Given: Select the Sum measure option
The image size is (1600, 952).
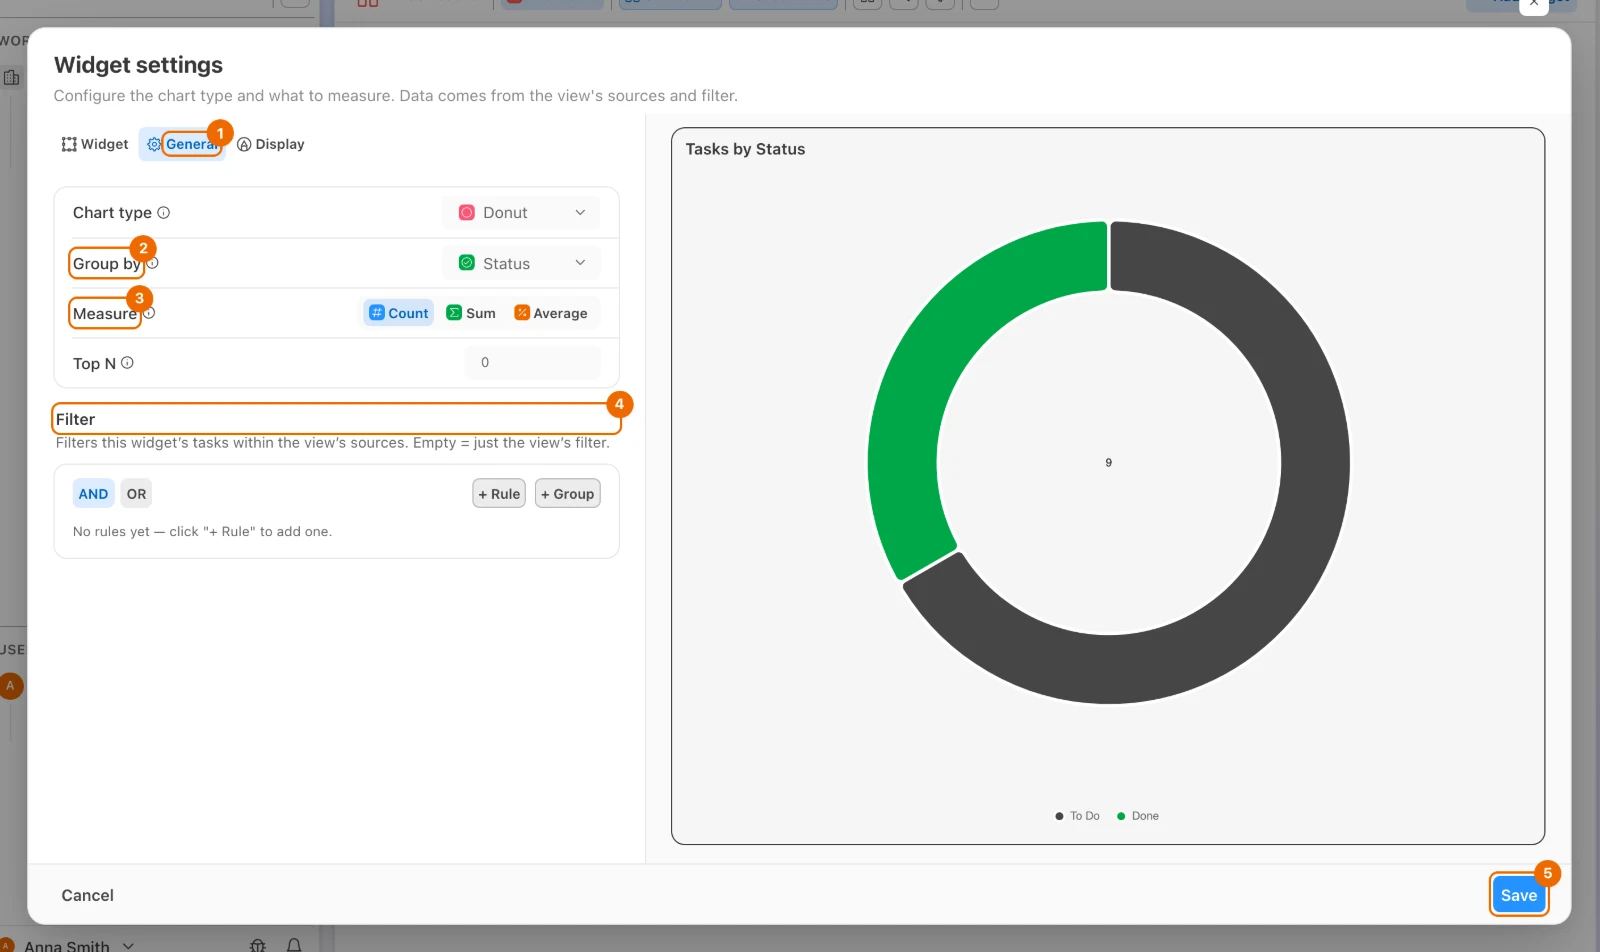Looking at the screenshot, I should pos(471,313).
